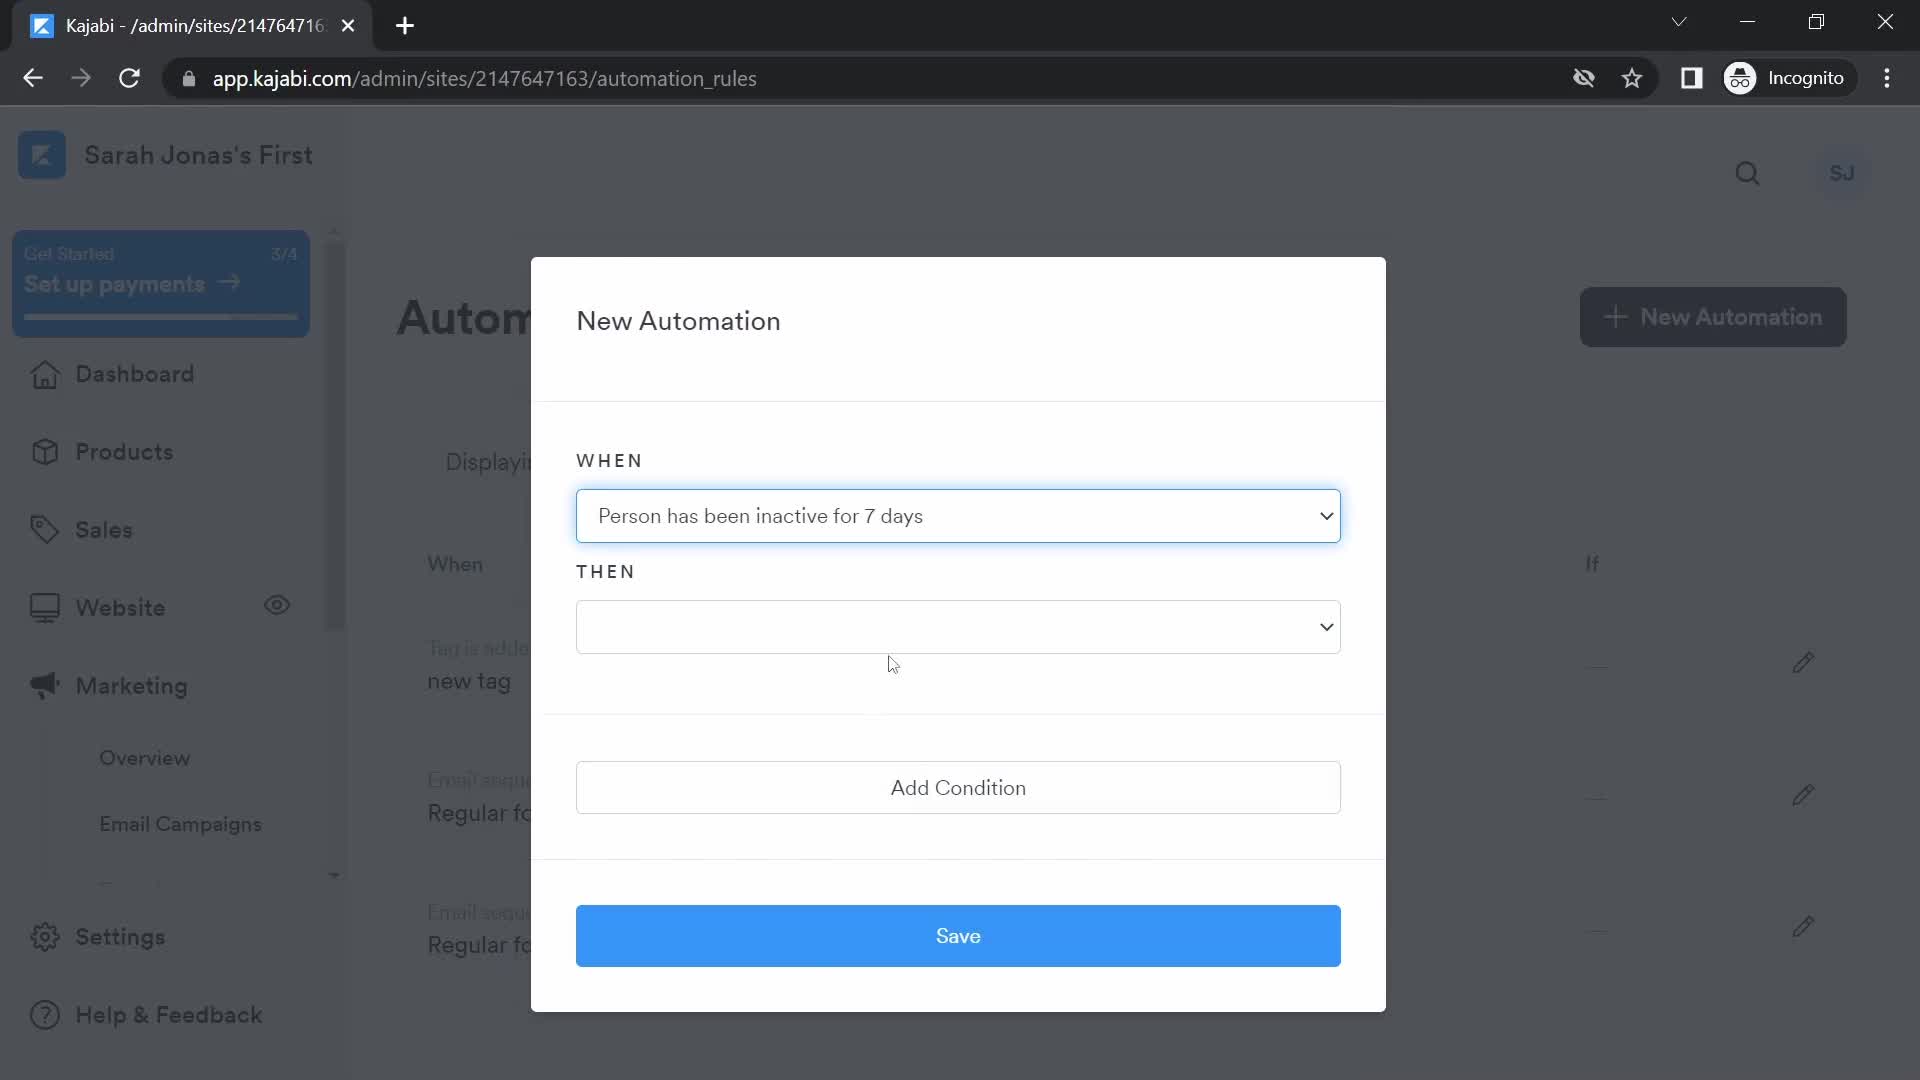The width and height of the screenshot is (1920, 1080).
Task: Open the Chrome three-dot menu
Action: [1887, 78]
